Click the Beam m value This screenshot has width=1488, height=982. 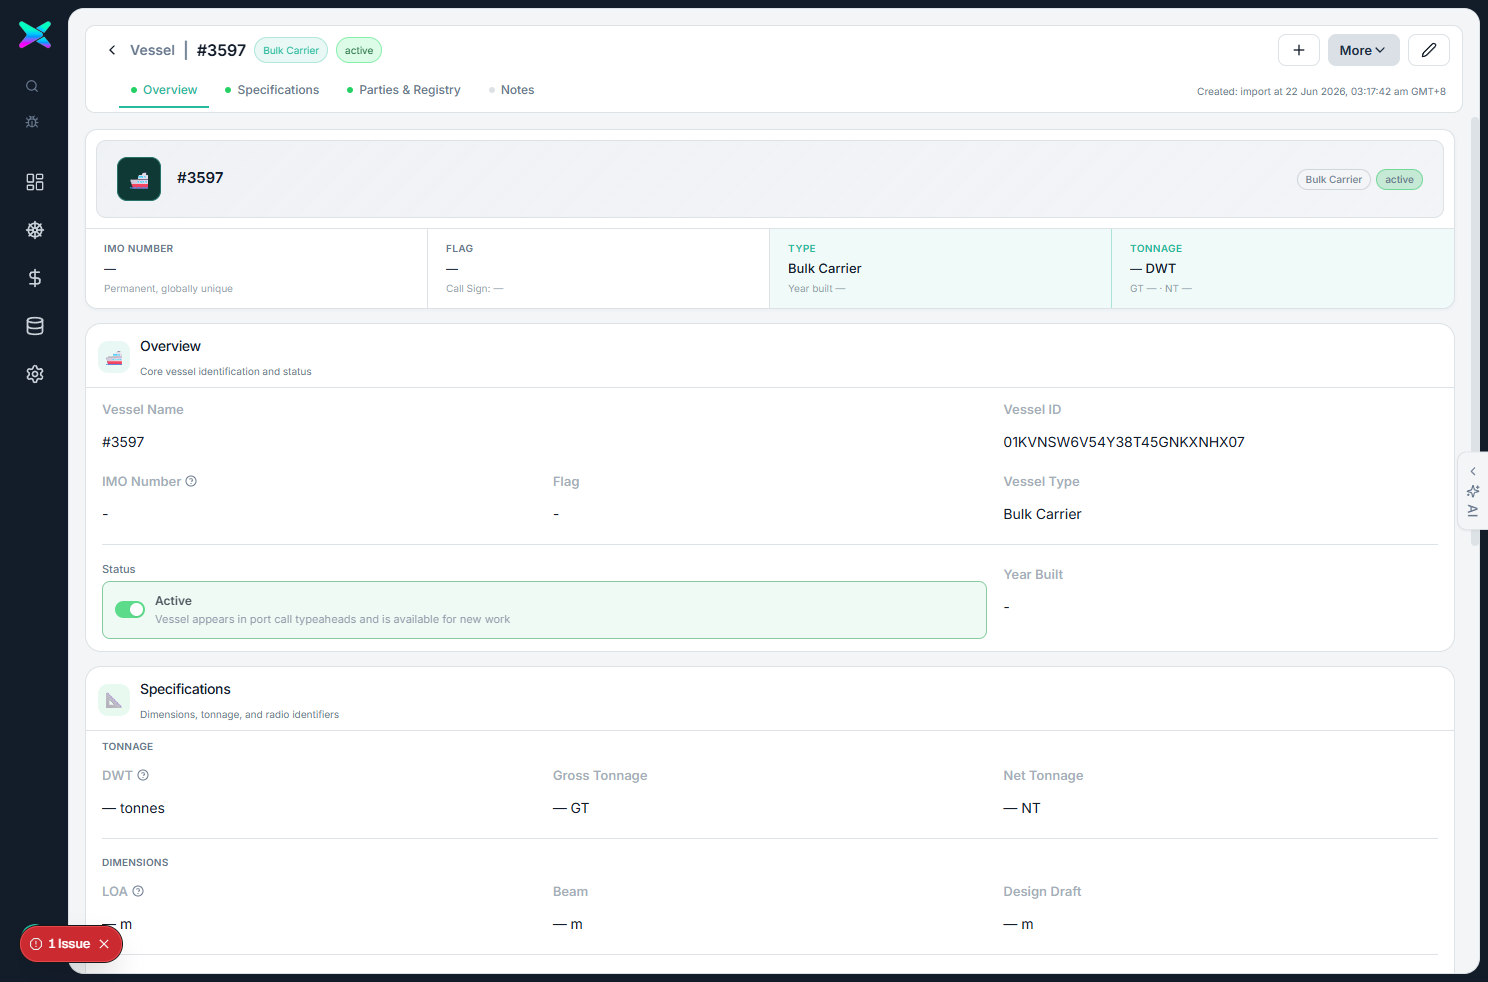(x=568, y=924)
